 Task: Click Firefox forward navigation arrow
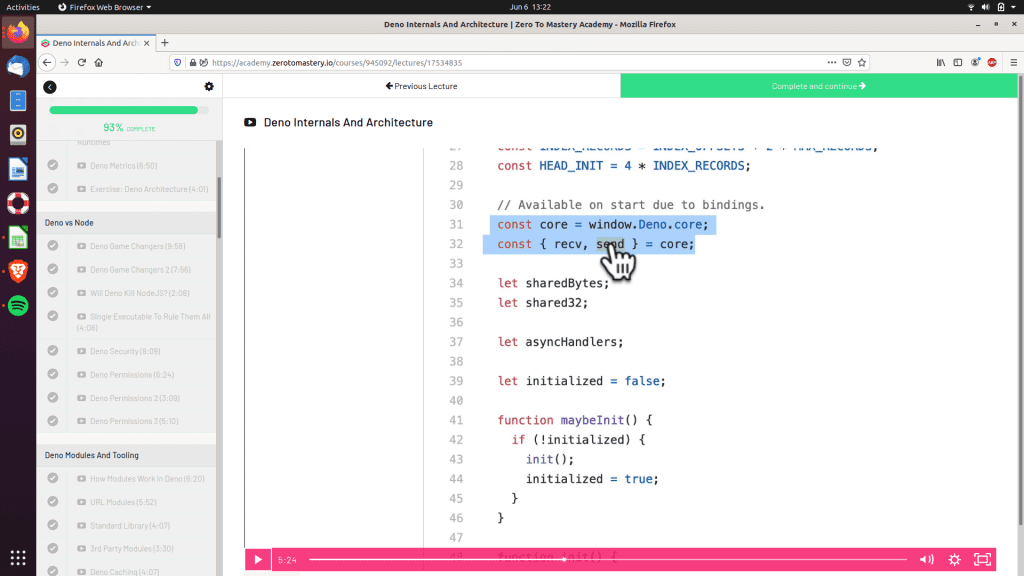(65, 63)
